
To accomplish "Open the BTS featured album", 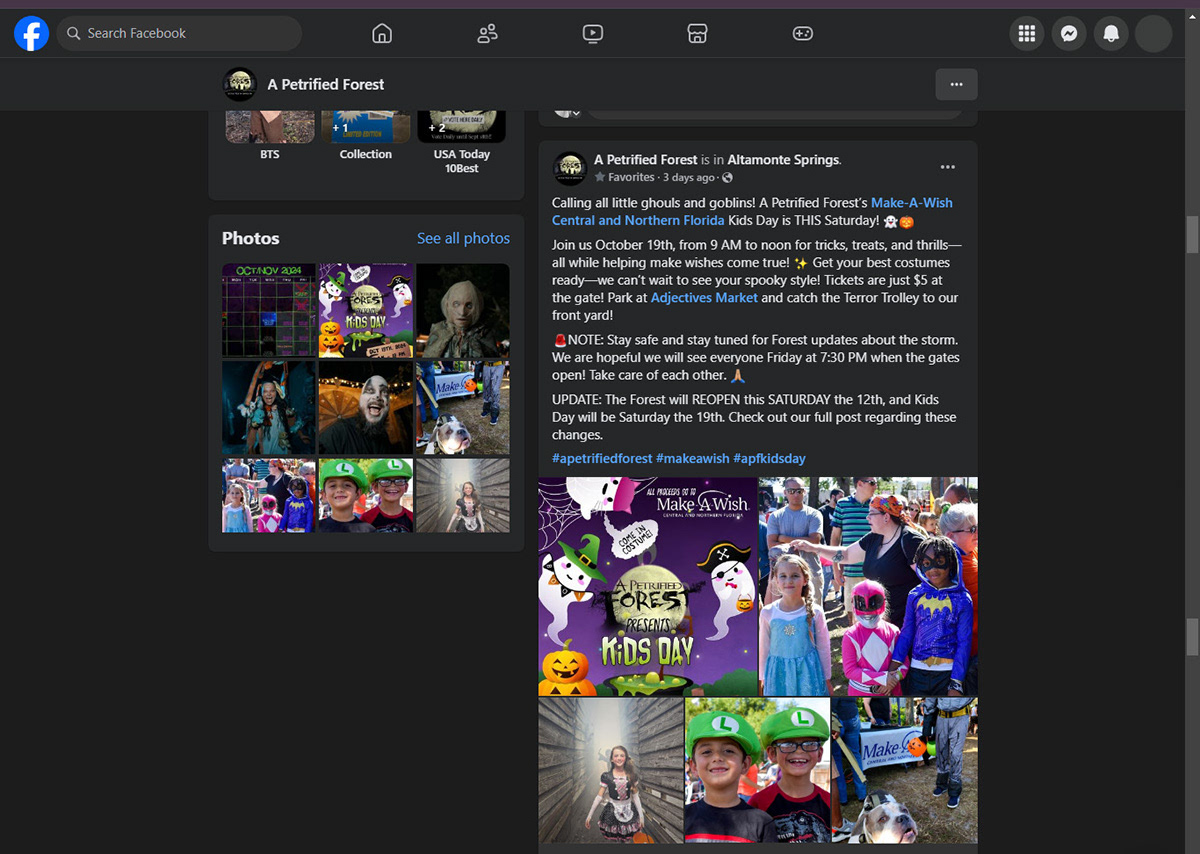I will click(269, 134).
